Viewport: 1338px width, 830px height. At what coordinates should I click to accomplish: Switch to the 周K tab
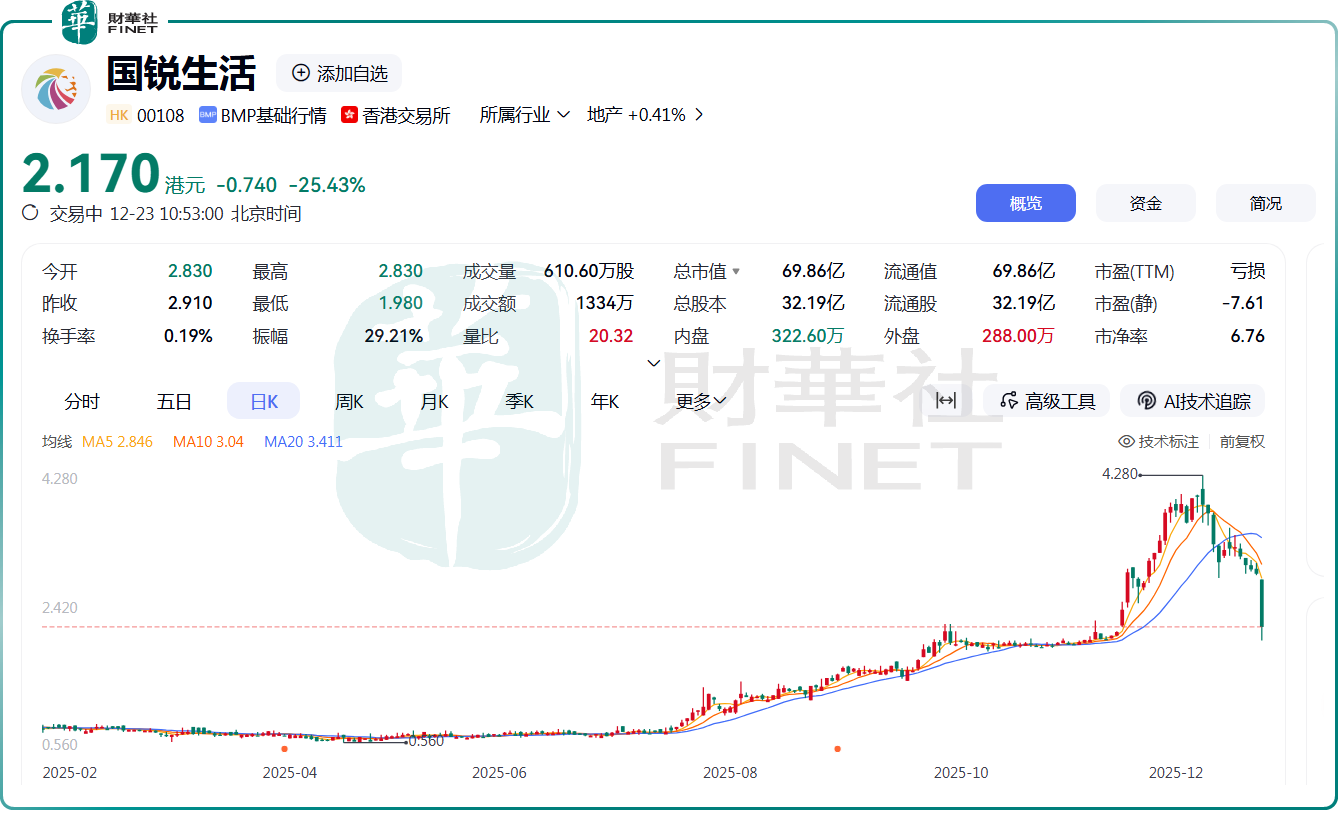(x=349, y=401)
